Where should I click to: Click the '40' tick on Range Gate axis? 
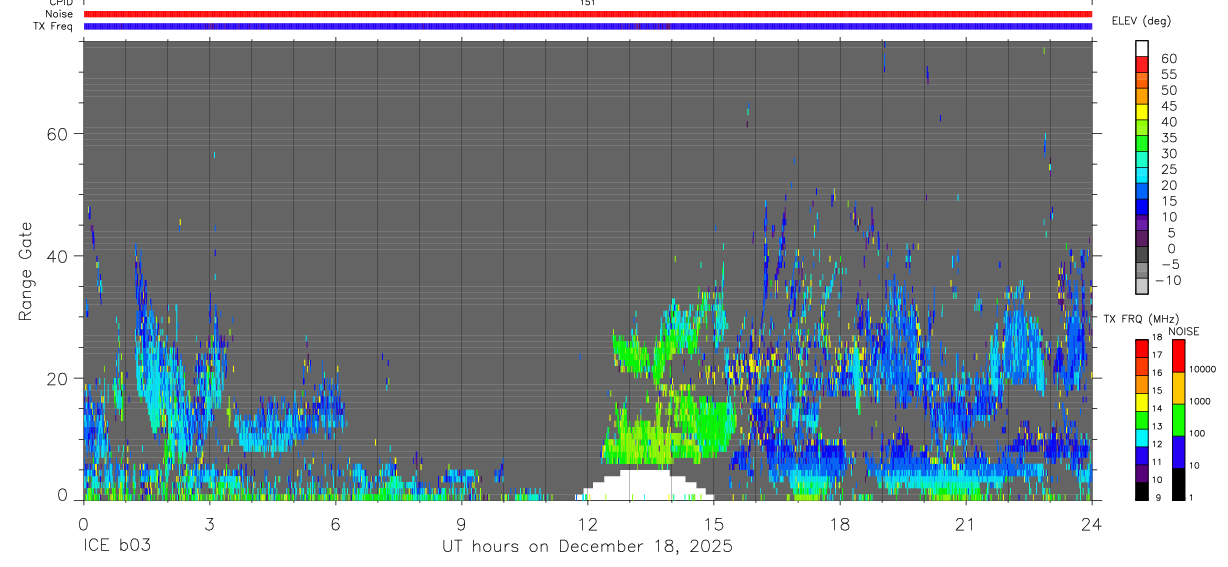click(x=58, y=256)
